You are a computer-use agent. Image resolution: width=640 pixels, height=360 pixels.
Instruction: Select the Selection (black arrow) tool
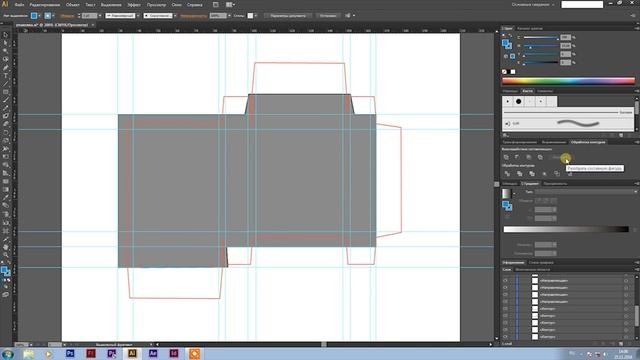click(5, 35)
